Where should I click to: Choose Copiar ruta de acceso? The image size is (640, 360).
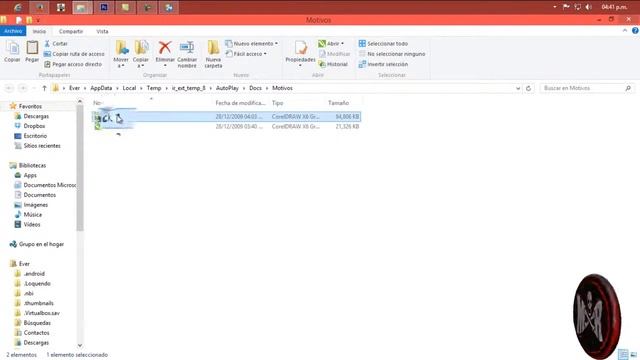coord(74,54)
